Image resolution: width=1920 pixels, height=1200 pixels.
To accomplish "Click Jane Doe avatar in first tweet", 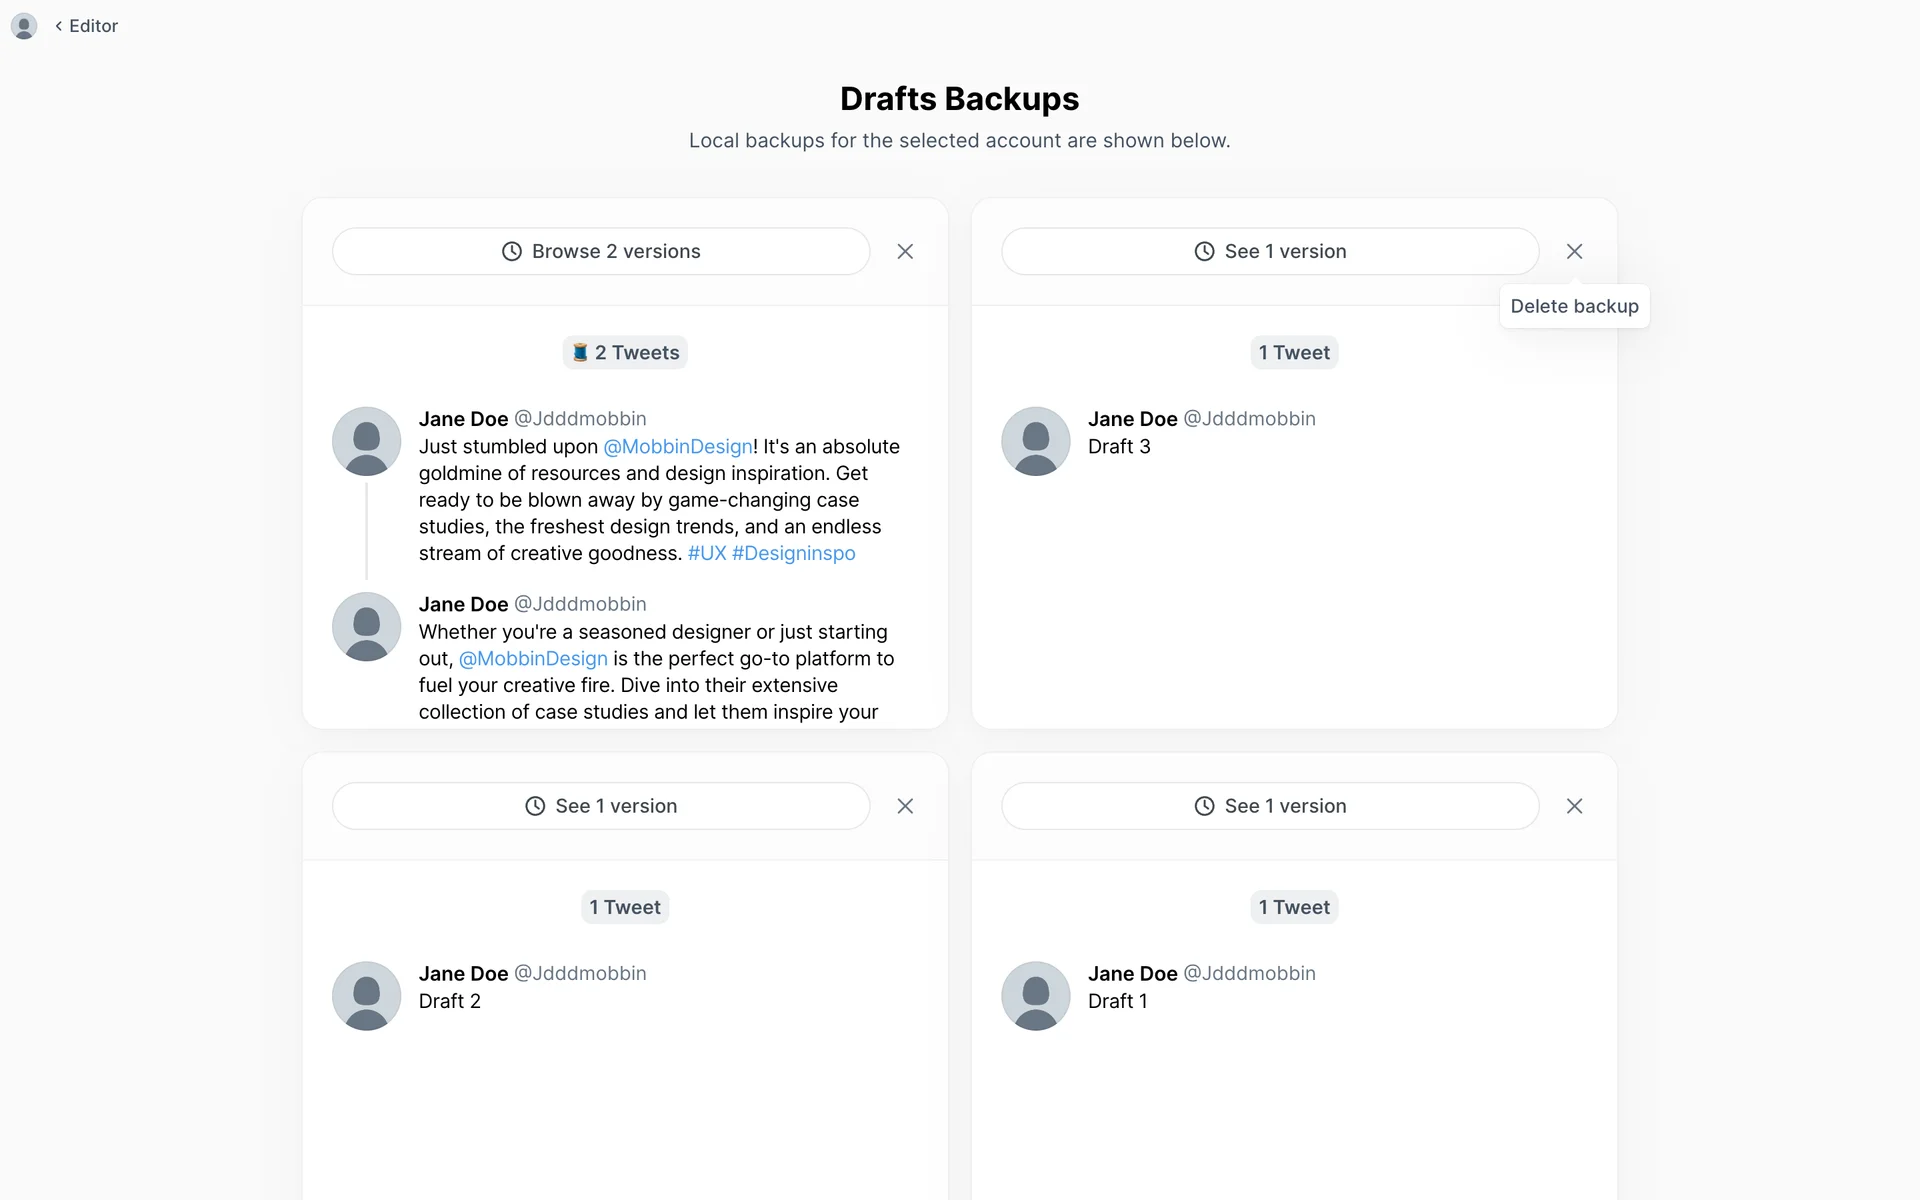I will click(x=366, y=441).
